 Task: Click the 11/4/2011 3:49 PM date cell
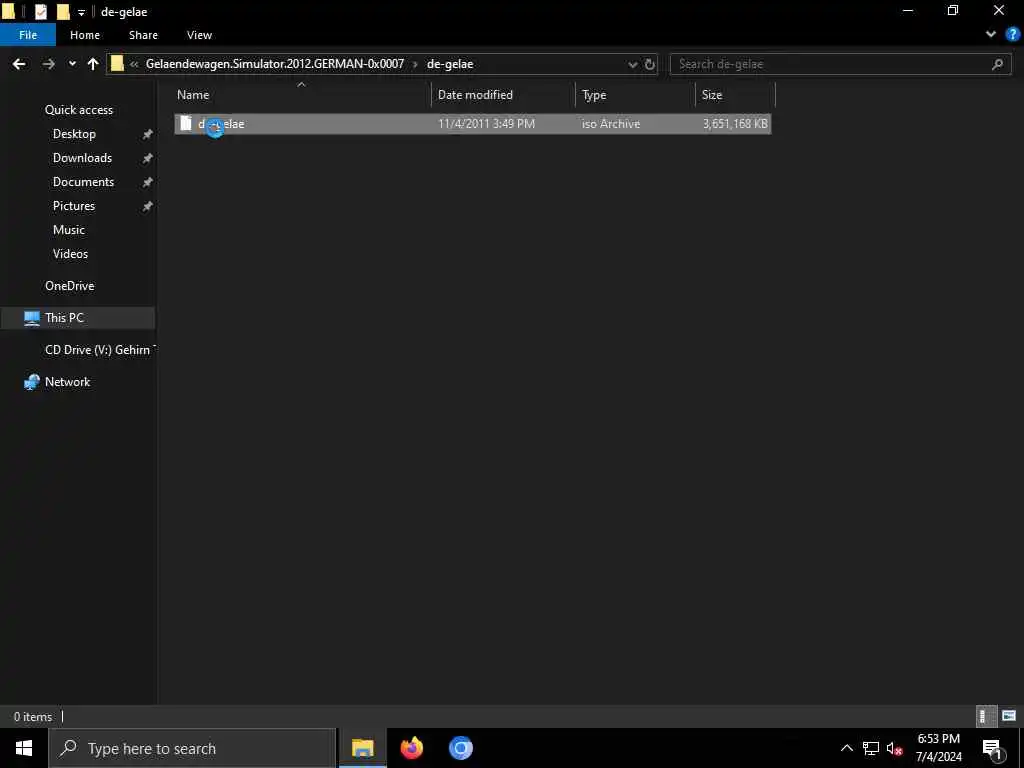pos(487,123)
